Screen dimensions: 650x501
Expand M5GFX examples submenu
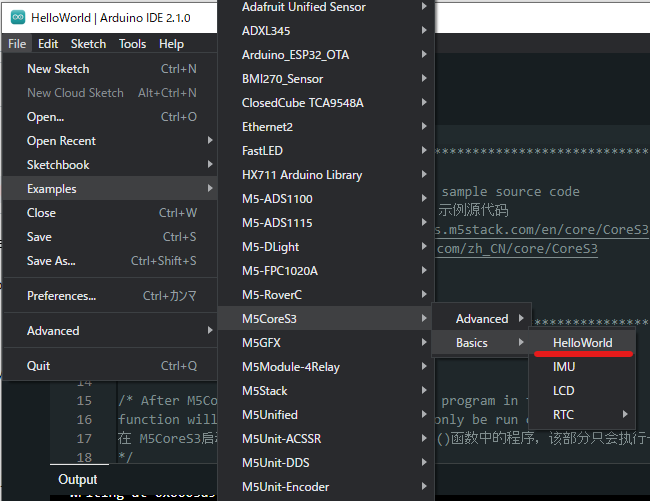pyautogui.click(x=326, y=343)
